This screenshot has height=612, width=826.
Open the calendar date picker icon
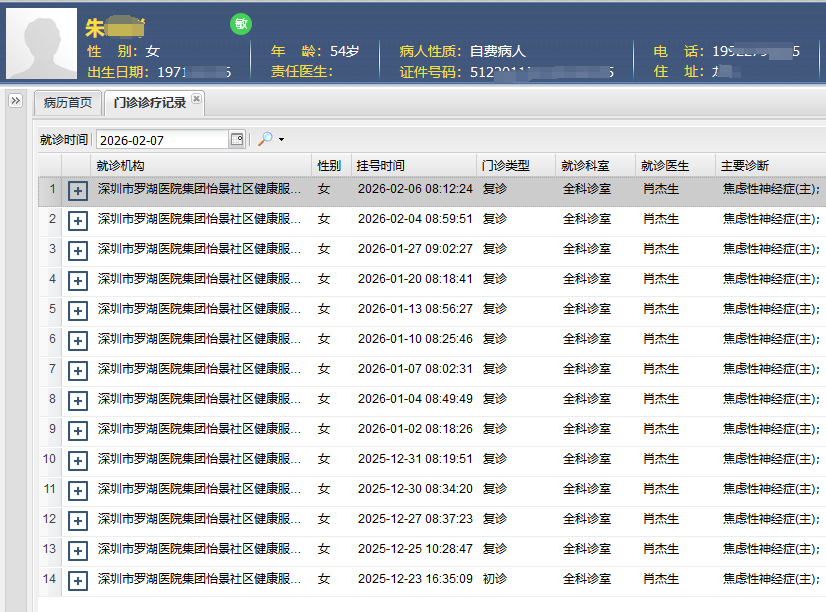point(237,140)
